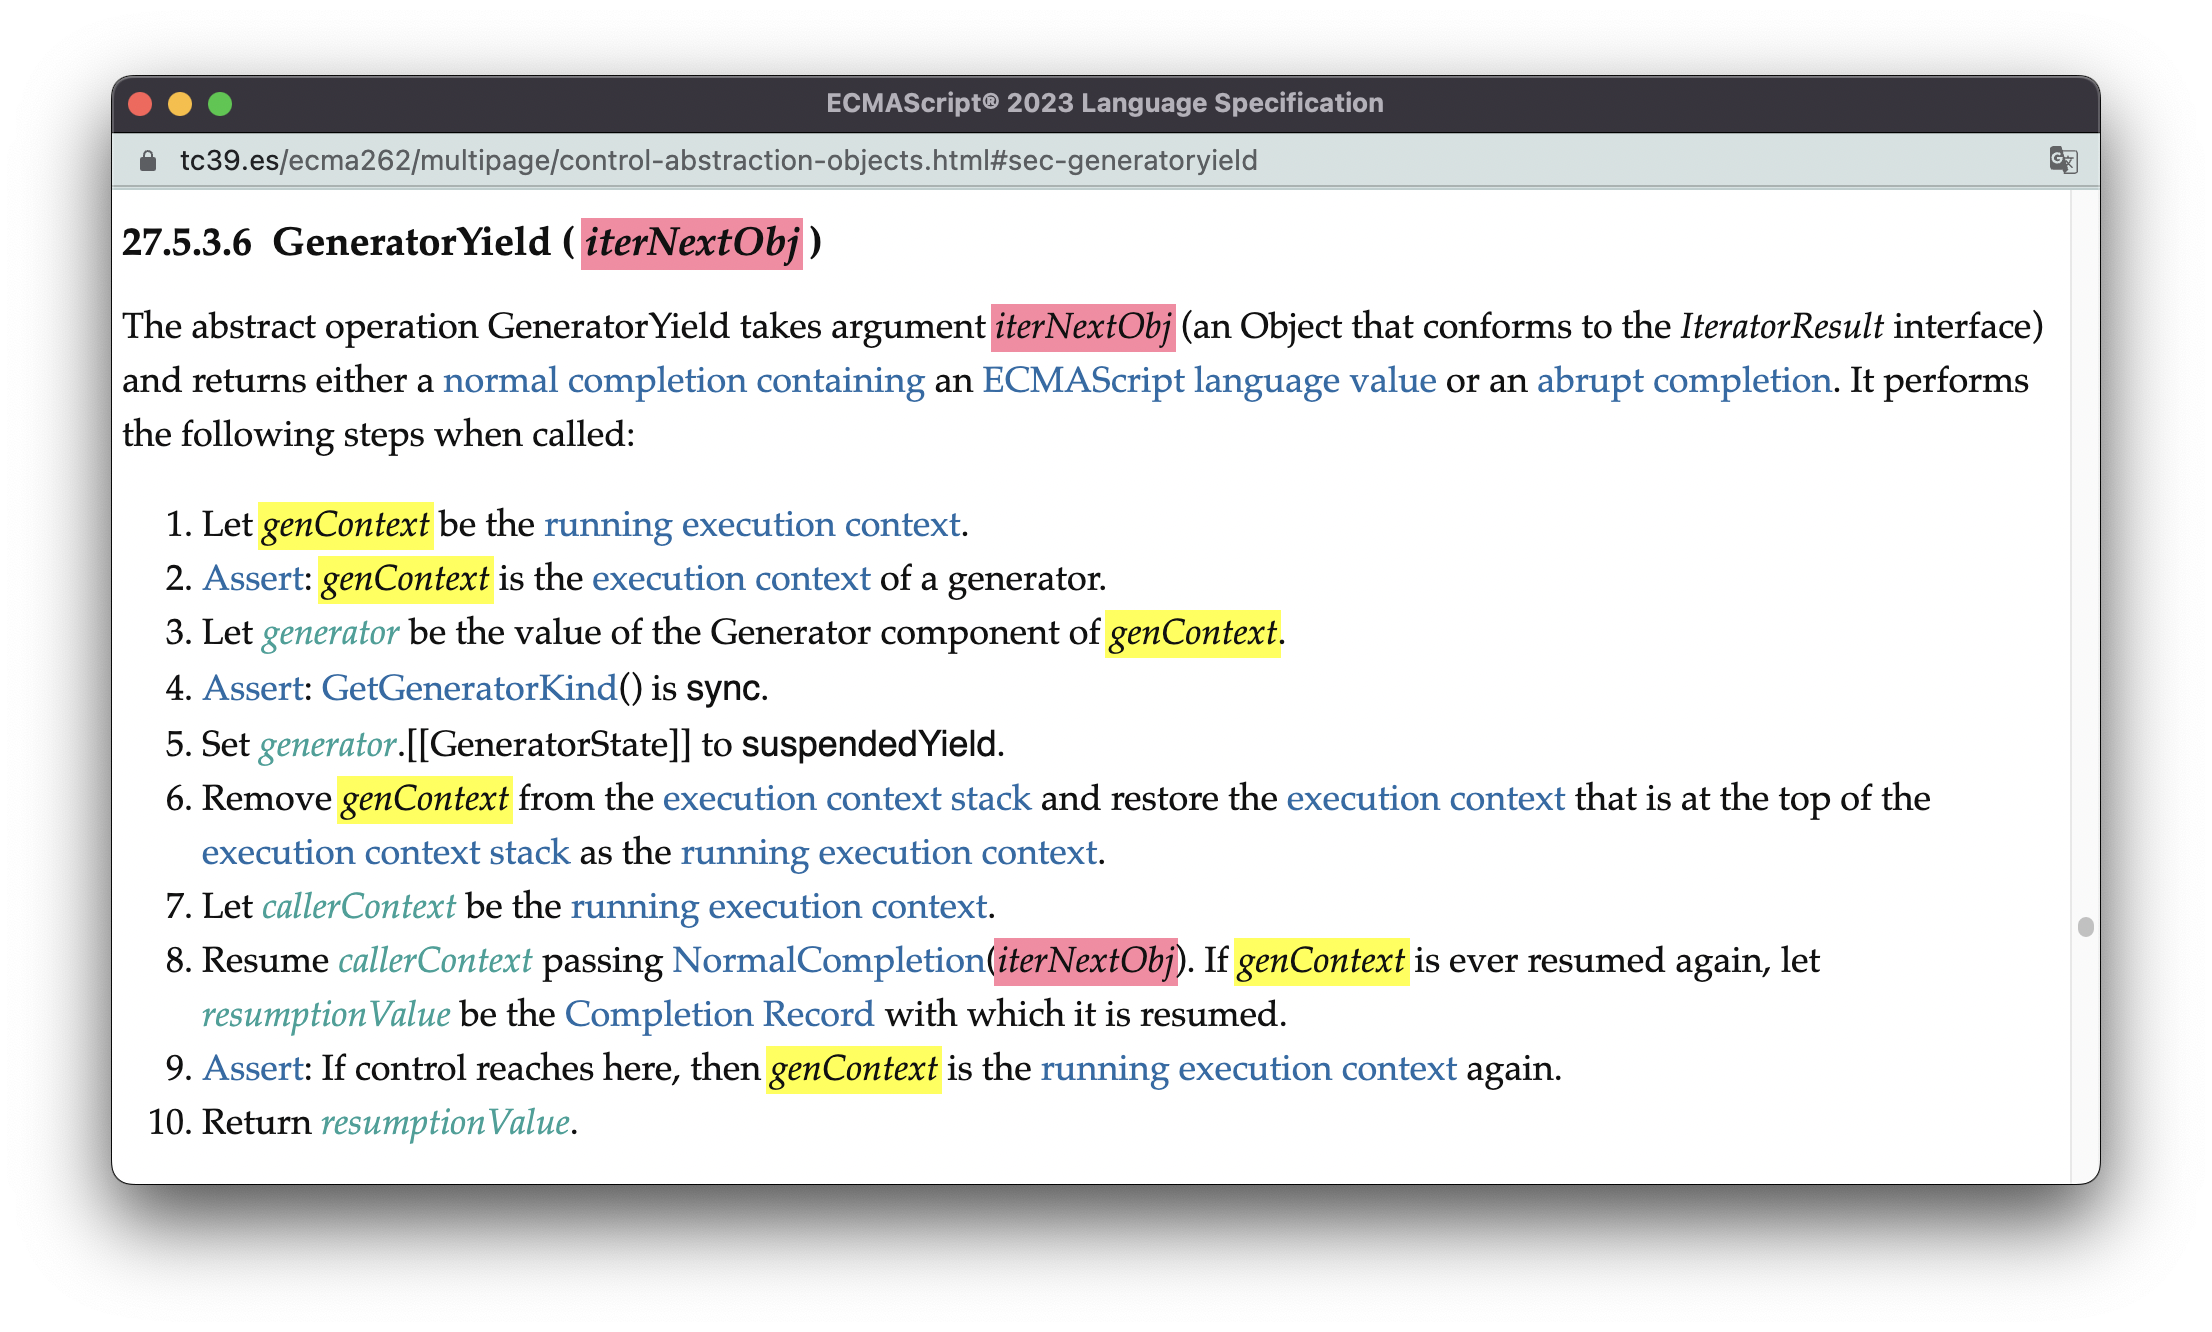Click genContext variable in step 2
Viewport: 2212px width, 1332px height.
[406, 579]
